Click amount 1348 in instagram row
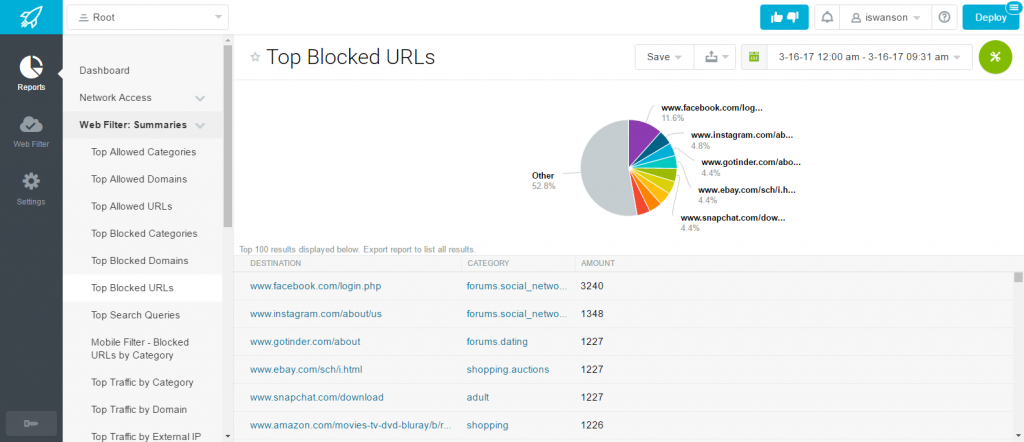 (x=591, y=314)
